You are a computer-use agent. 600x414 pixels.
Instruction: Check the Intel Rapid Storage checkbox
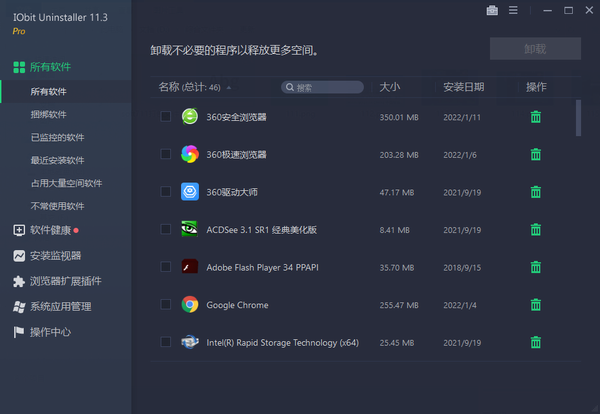[x=166, y=342]
